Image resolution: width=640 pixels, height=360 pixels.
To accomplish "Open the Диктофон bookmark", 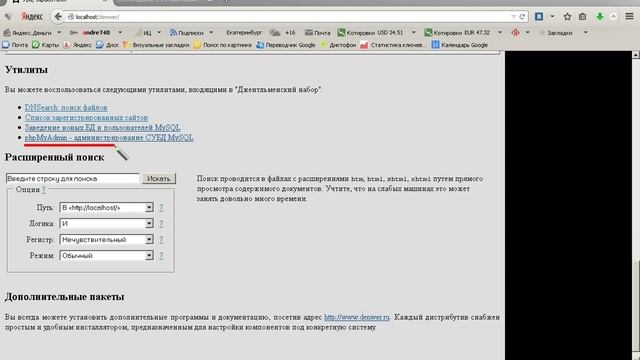I will coord(338,45).
